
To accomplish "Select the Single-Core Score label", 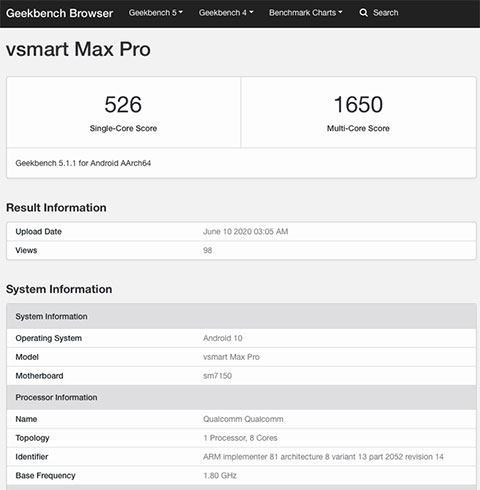I will tap(123, 128).
